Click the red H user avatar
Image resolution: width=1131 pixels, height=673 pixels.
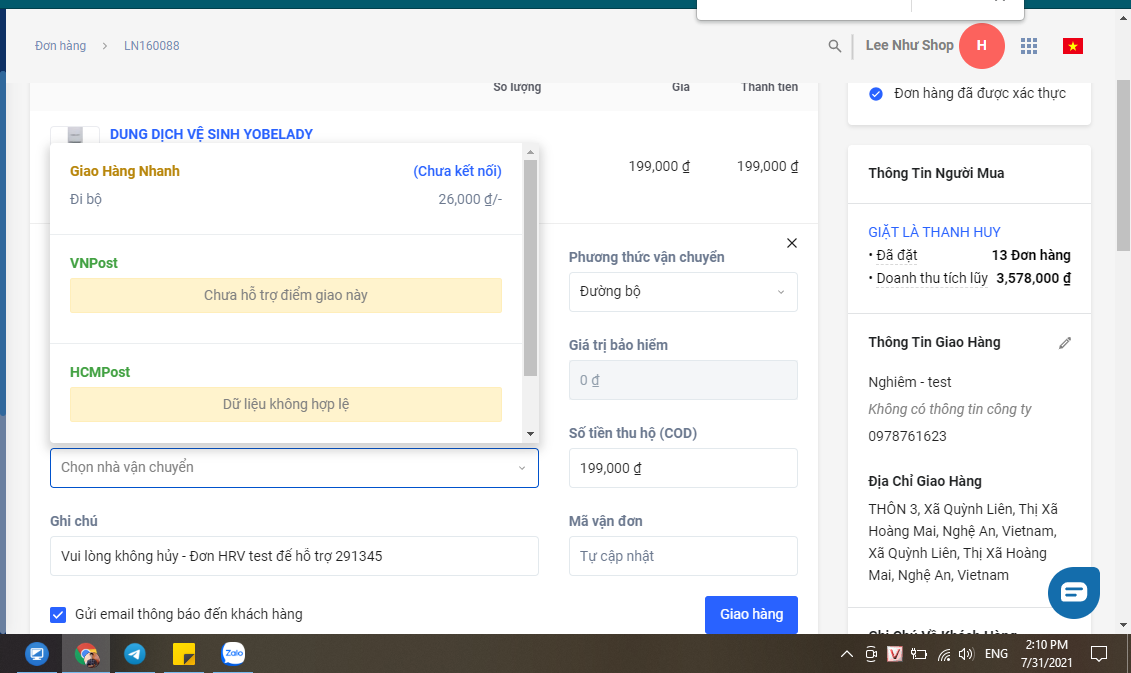click(982, 45)
